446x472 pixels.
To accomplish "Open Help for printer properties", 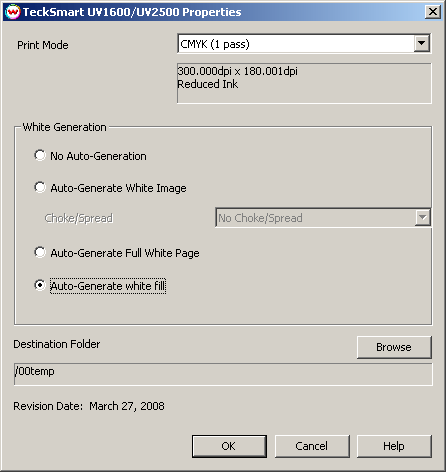I will (394, 446).
